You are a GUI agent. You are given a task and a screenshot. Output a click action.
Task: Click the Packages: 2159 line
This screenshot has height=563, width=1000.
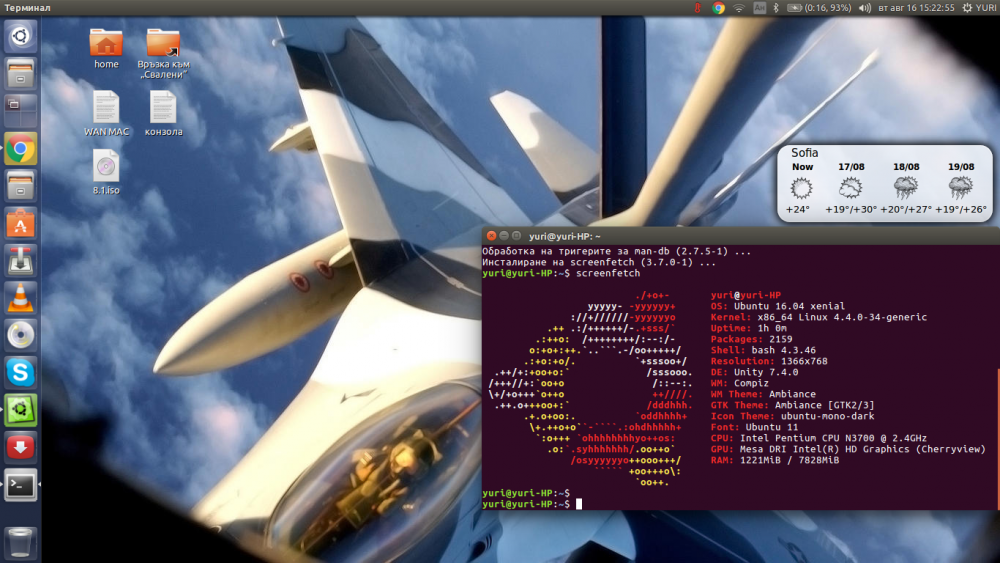click(x=751, y=340)
